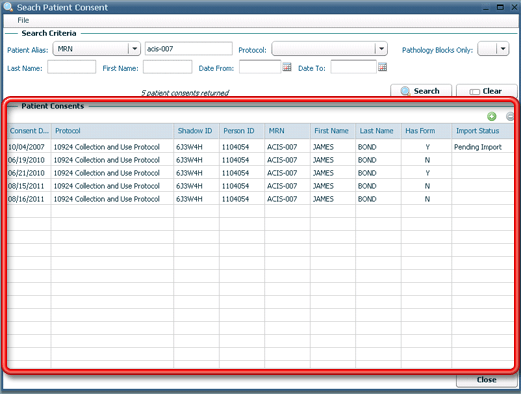Open the File menu
The height and width of the screenshot is (394, 521).
(23, 20)
